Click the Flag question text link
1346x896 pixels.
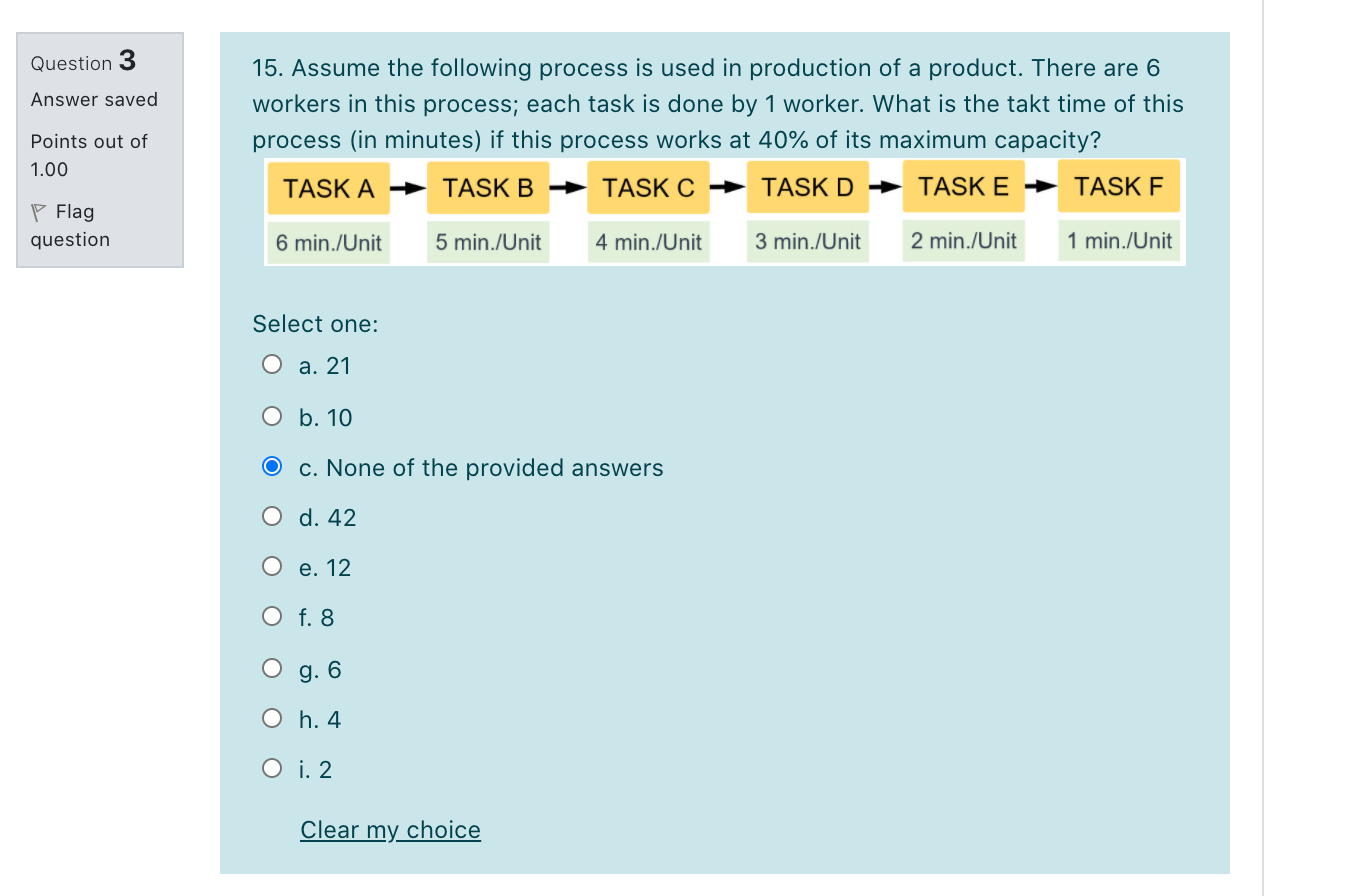pos(70,225)
